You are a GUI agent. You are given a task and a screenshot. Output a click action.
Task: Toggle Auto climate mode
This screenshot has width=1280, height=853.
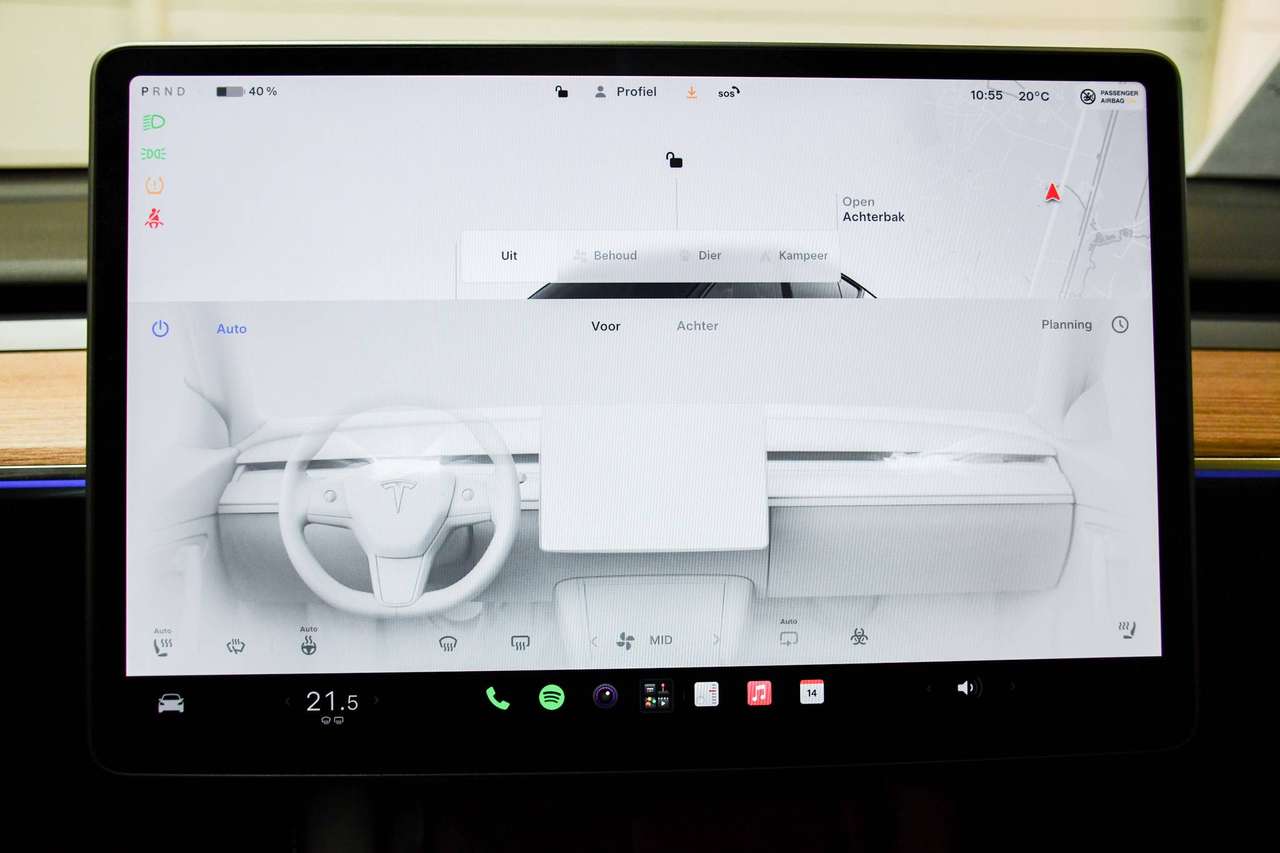pos(231,329)
